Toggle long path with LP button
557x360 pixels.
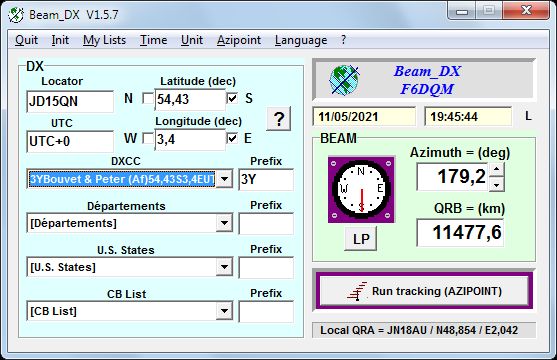pos(361,239)
